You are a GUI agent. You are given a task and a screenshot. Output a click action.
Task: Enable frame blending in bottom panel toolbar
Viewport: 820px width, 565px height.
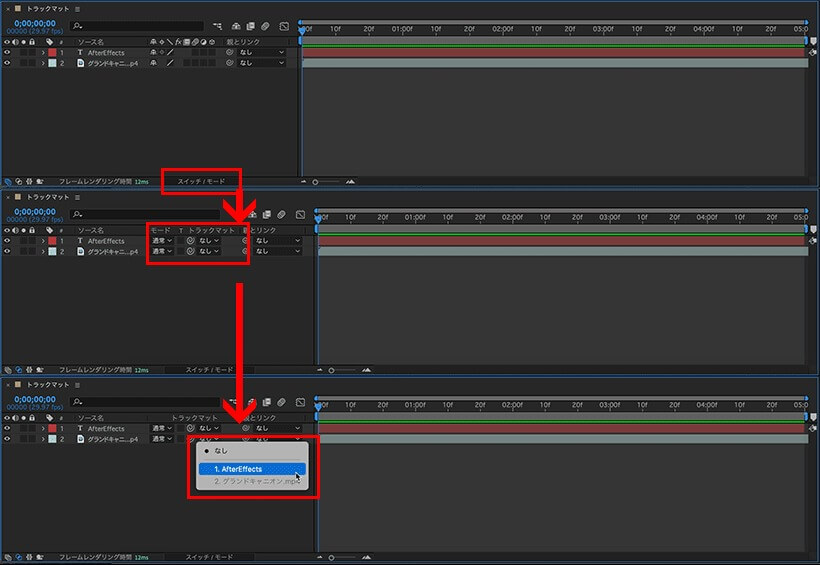[267, 402]
